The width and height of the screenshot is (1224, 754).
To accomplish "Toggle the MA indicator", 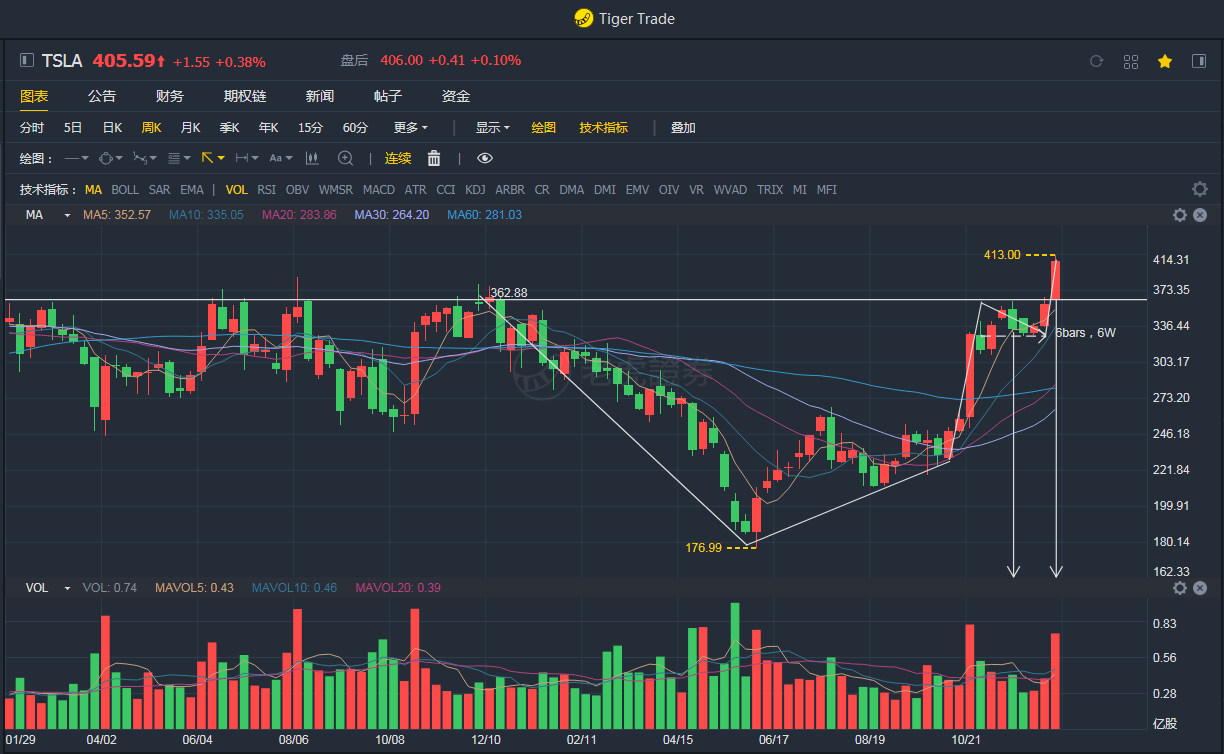I will point(93,189).
